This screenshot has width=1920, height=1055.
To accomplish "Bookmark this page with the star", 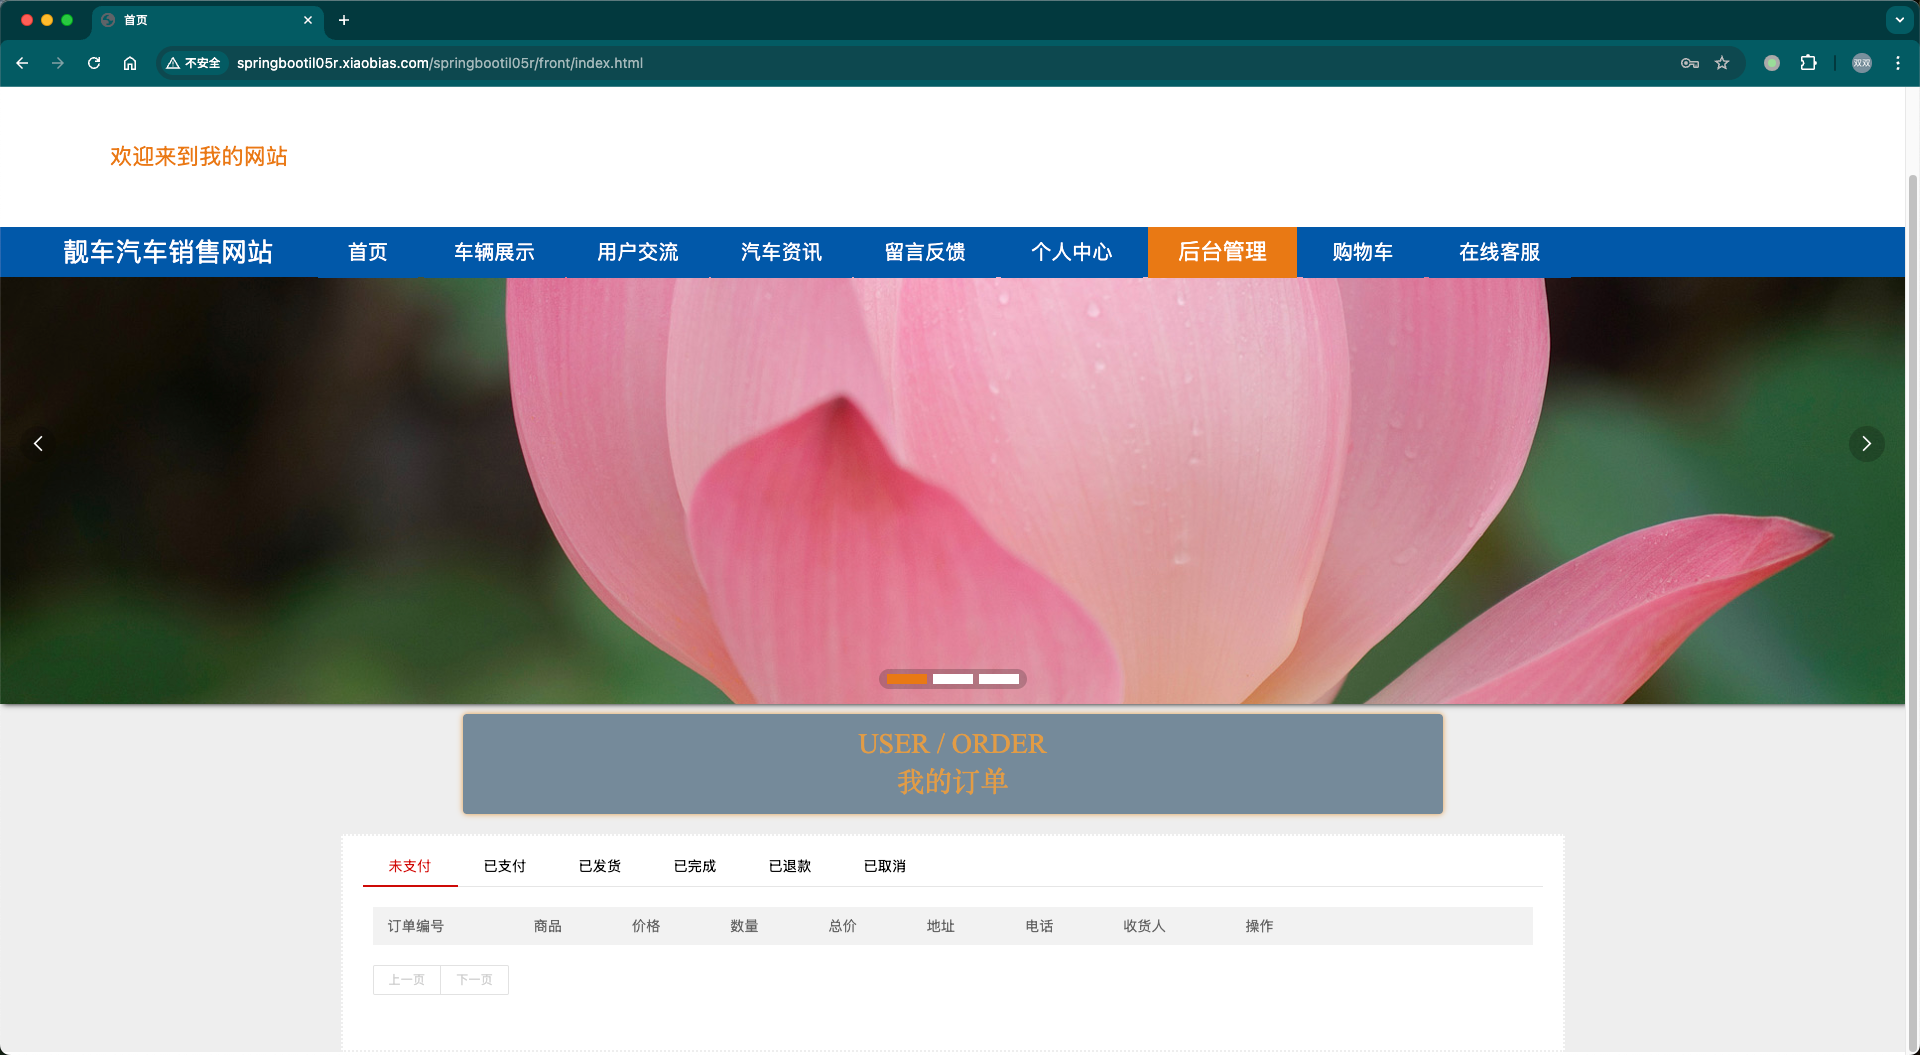I will pos(1722,63).
